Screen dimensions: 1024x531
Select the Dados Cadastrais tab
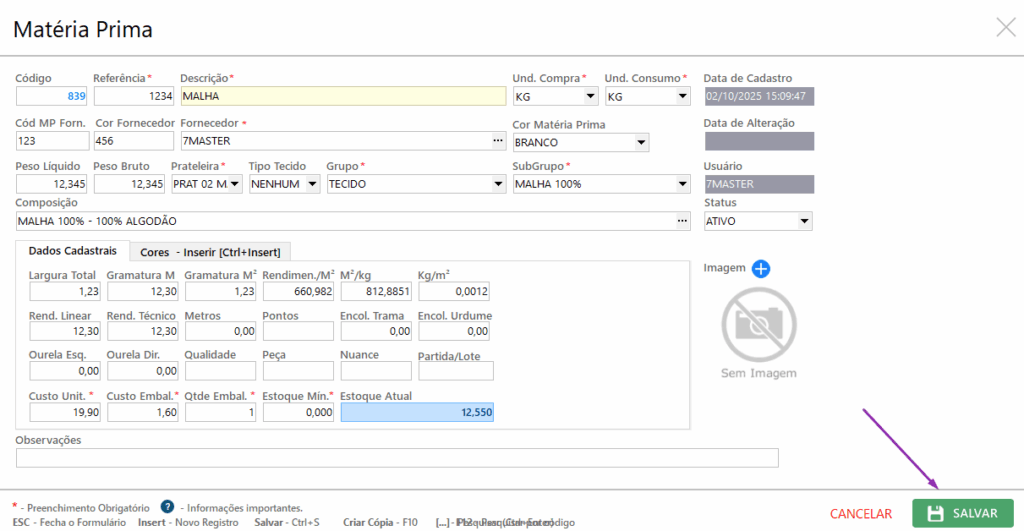73,251
